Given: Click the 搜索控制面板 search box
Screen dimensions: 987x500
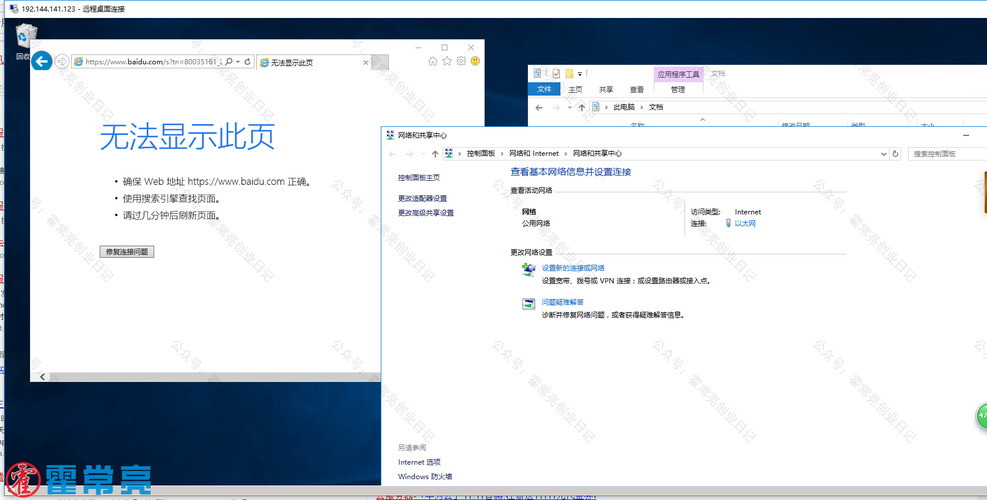Looking at the screenshot, I should [x=947, y=154].
